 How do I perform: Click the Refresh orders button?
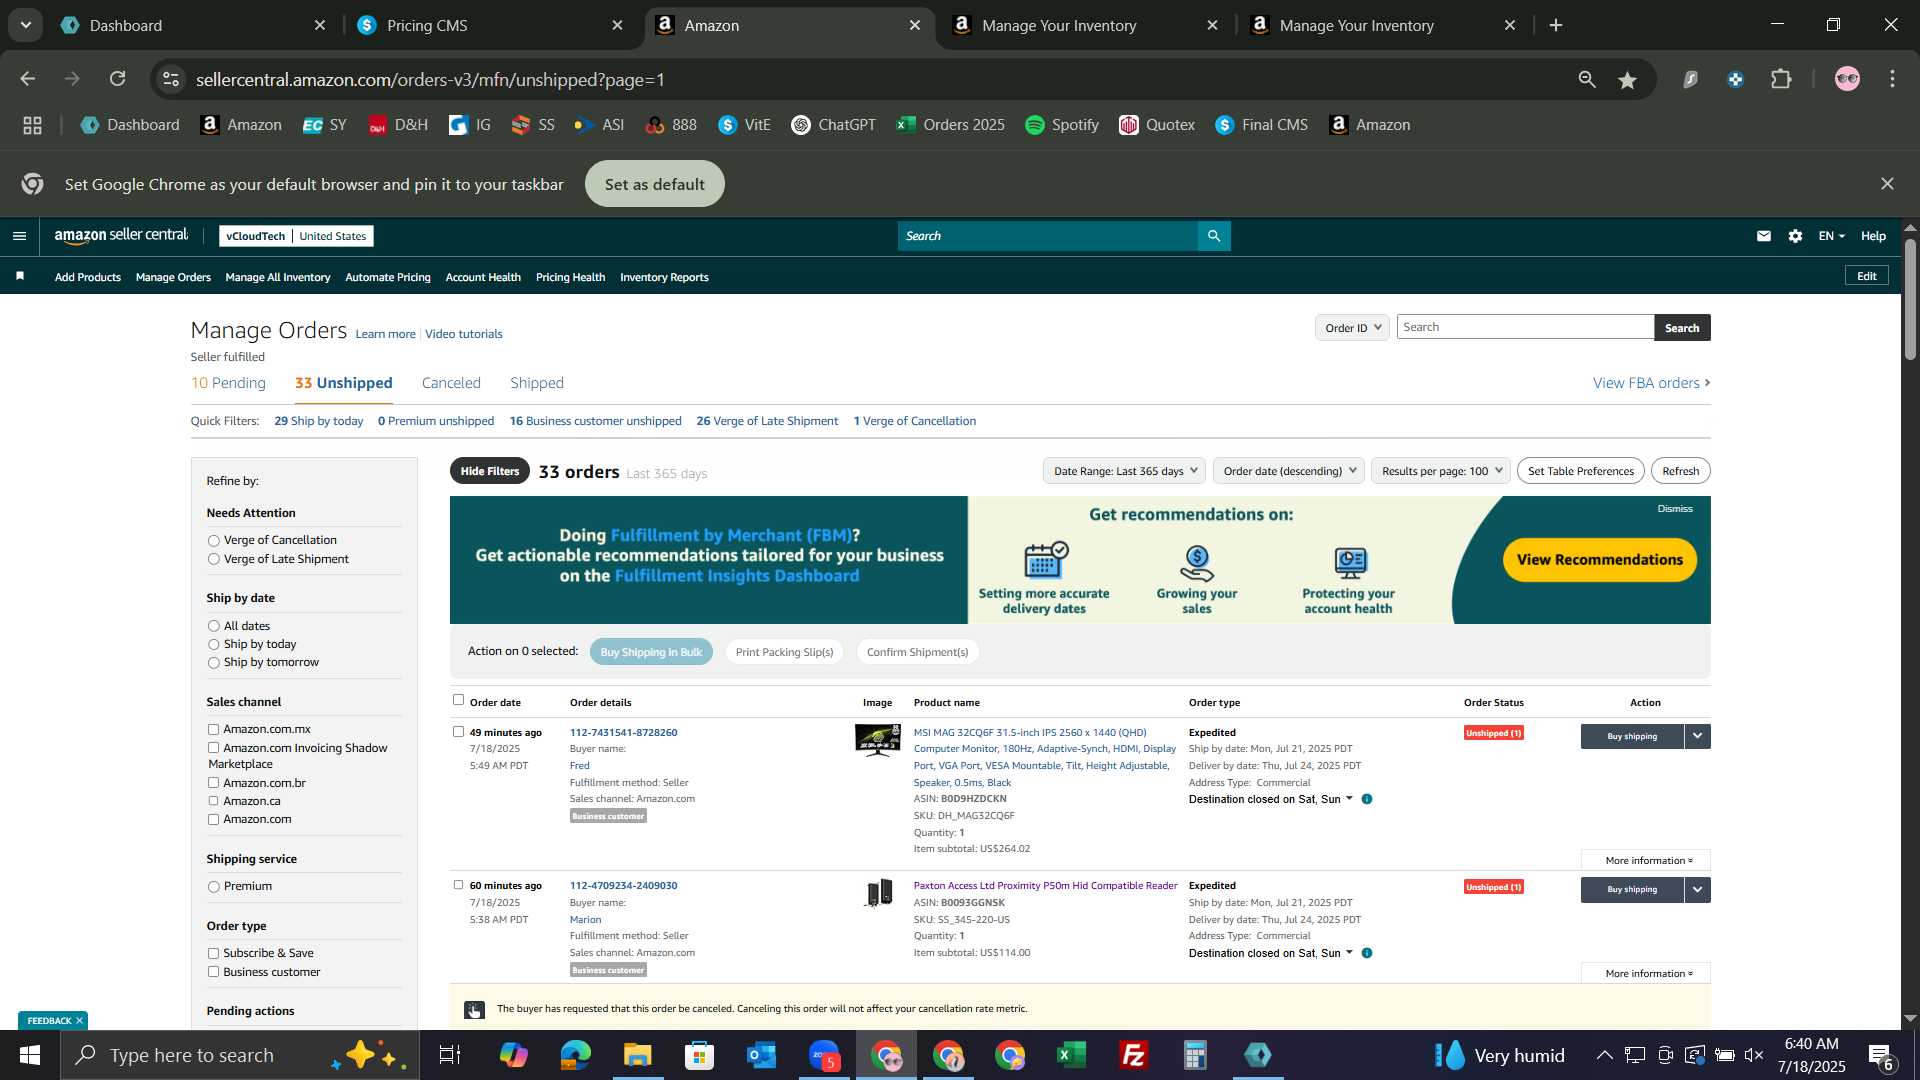pos(1681,471)
